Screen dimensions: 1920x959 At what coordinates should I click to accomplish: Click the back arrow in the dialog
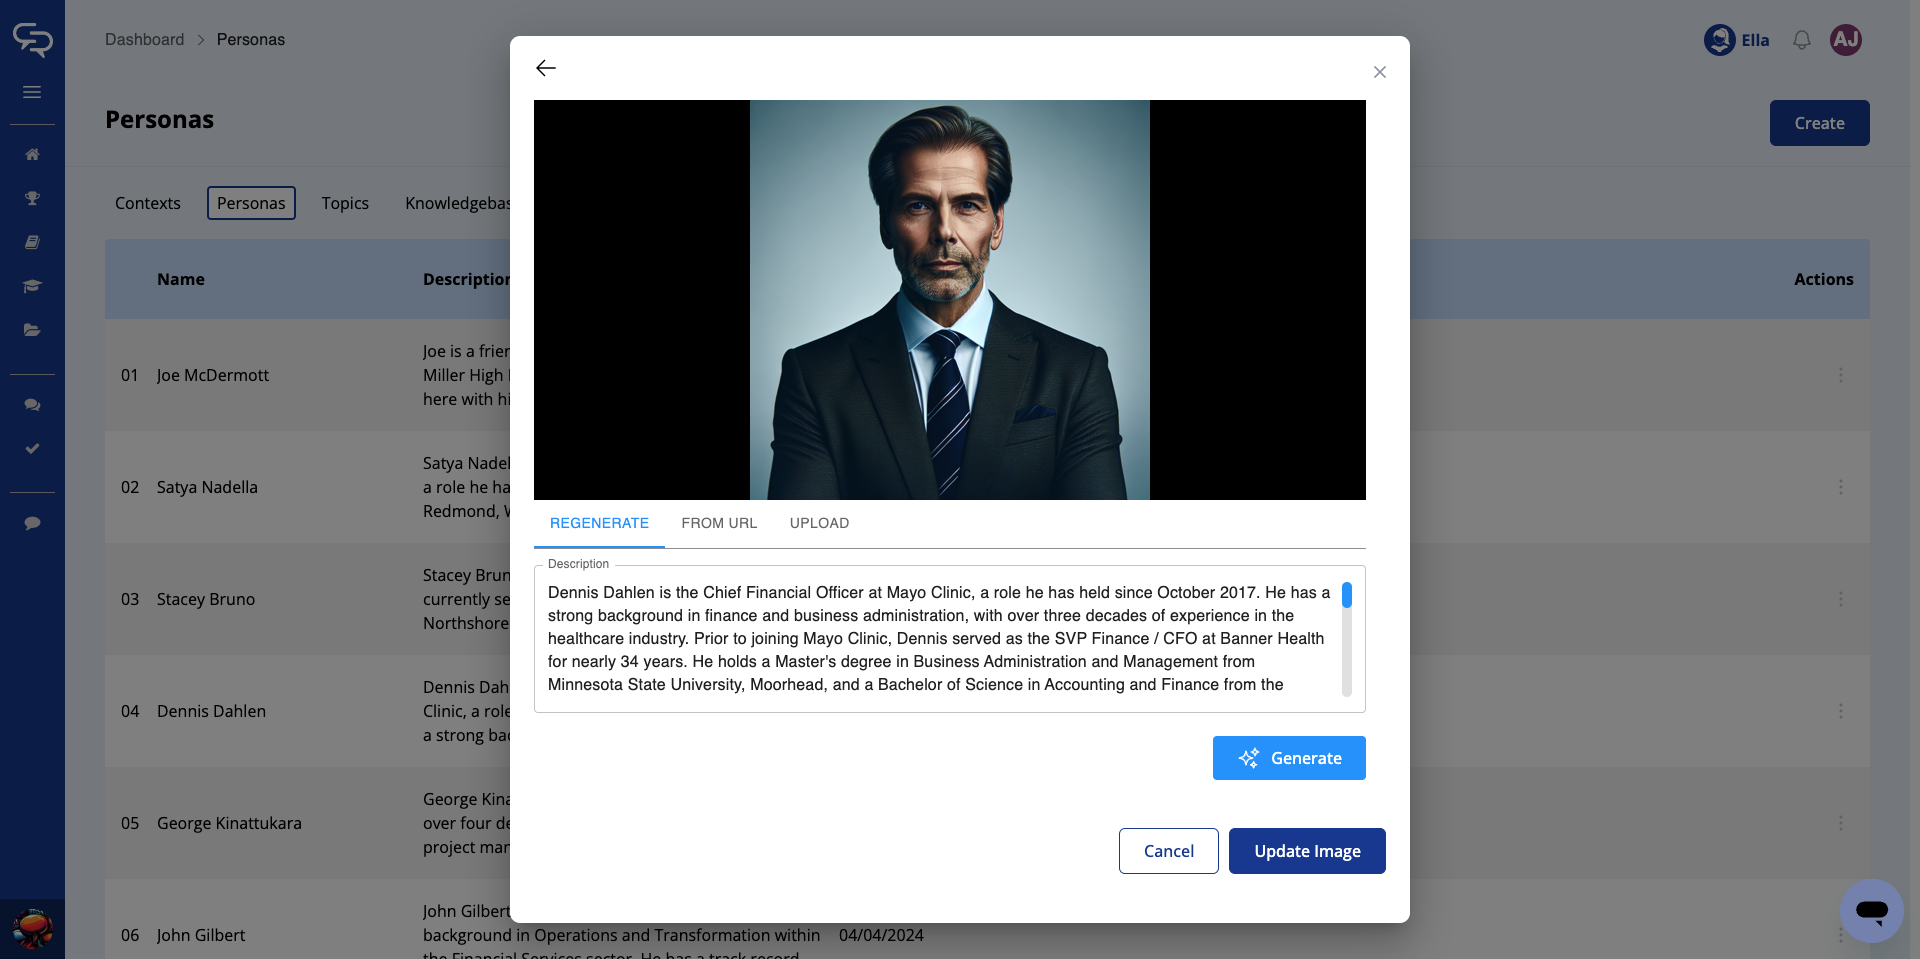point(546,68)
